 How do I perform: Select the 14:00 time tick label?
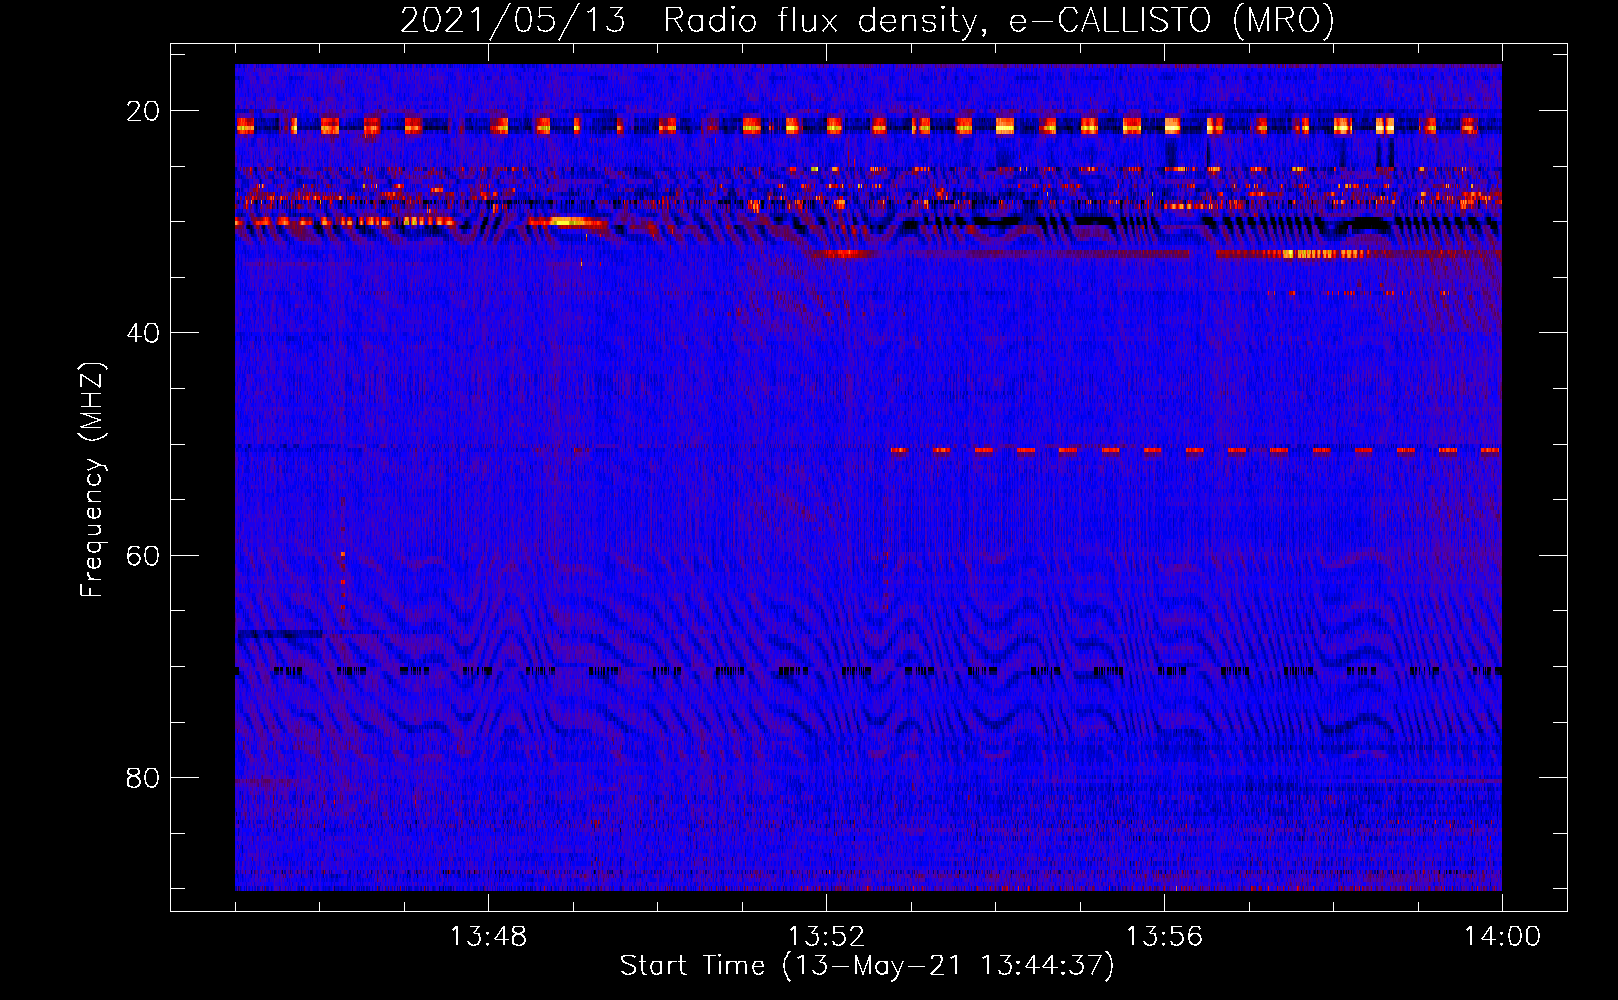[1502, 937]
